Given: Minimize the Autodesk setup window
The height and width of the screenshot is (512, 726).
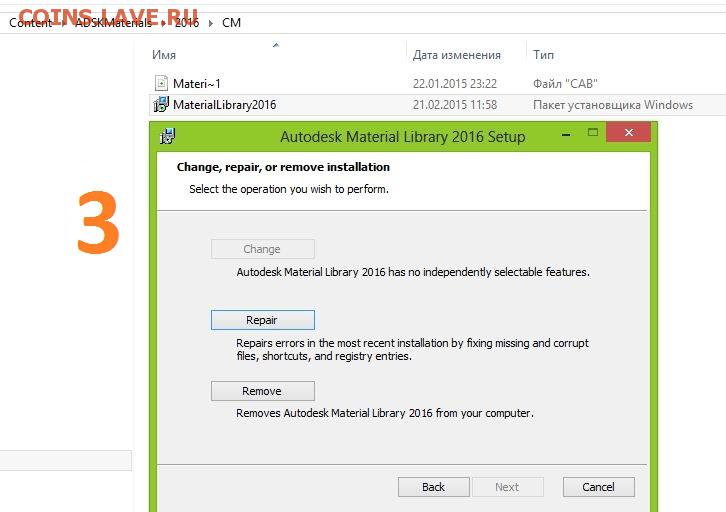Looking at the screenshot, I should [566, 134].
